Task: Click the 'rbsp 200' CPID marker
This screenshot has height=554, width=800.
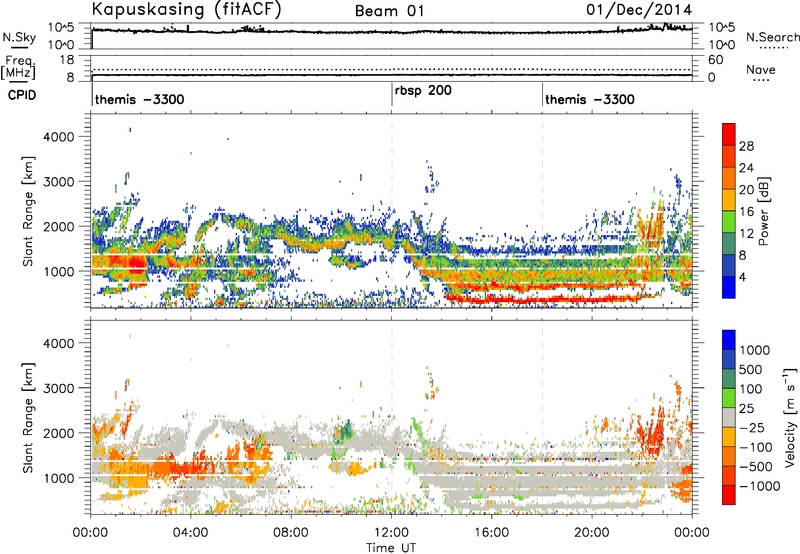Action: pyautogui.click(x=423, y=91)
